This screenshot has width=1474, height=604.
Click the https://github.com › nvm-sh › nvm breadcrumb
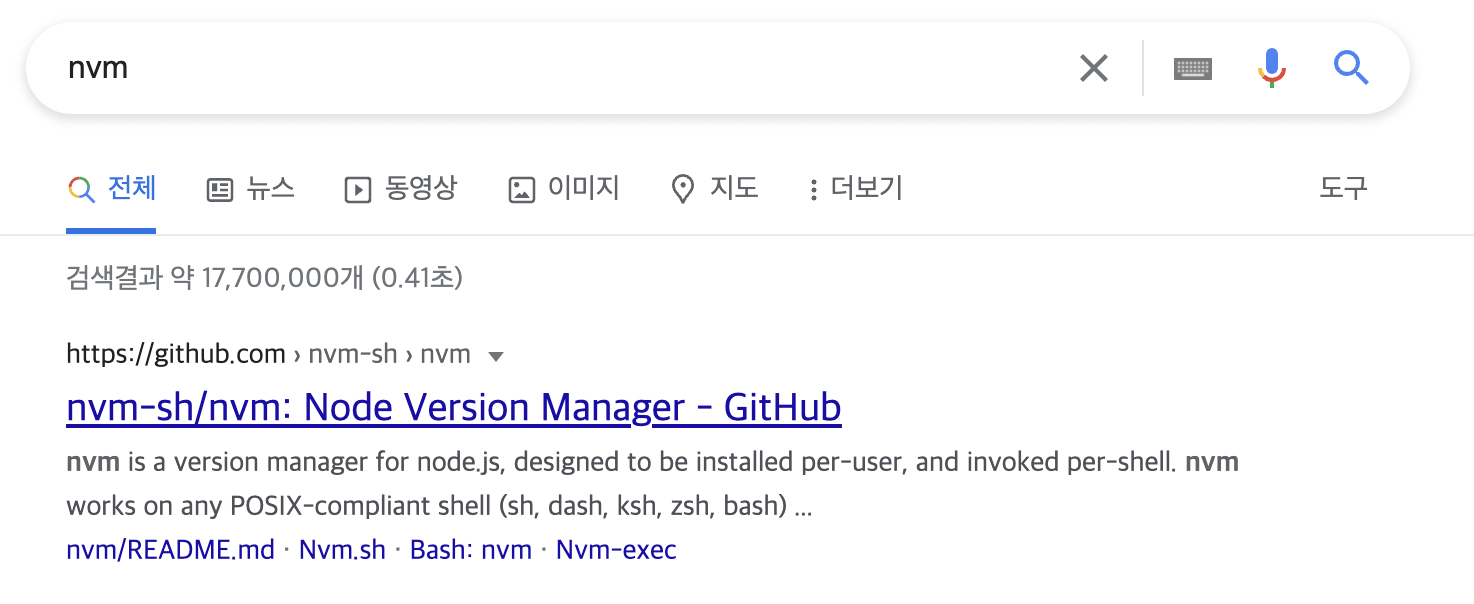pyautogui.click(x=268, y=354)
